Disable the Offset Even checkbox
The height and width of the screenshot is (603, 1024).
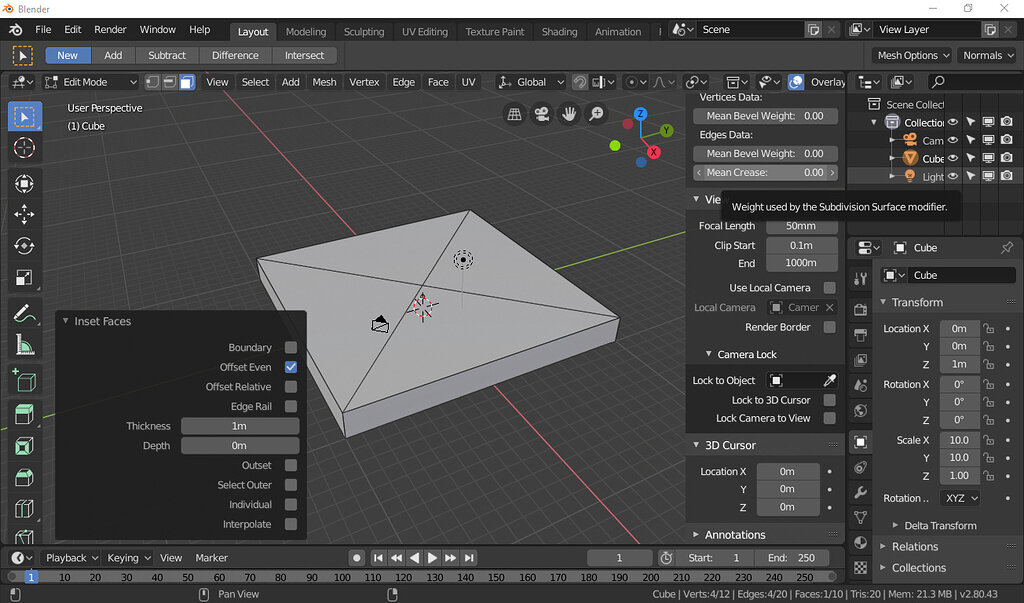pos(291,367)
